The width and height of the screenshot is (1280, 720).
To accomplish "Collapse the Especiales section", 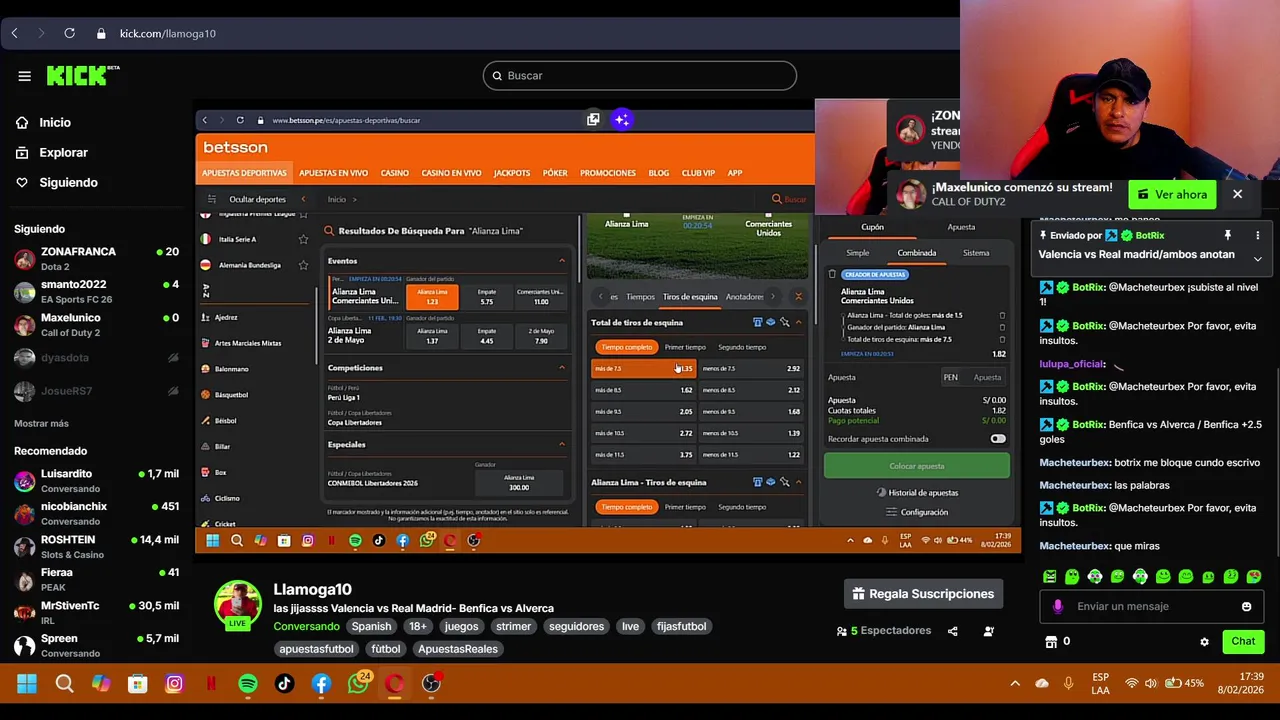I will pos(561,445).
